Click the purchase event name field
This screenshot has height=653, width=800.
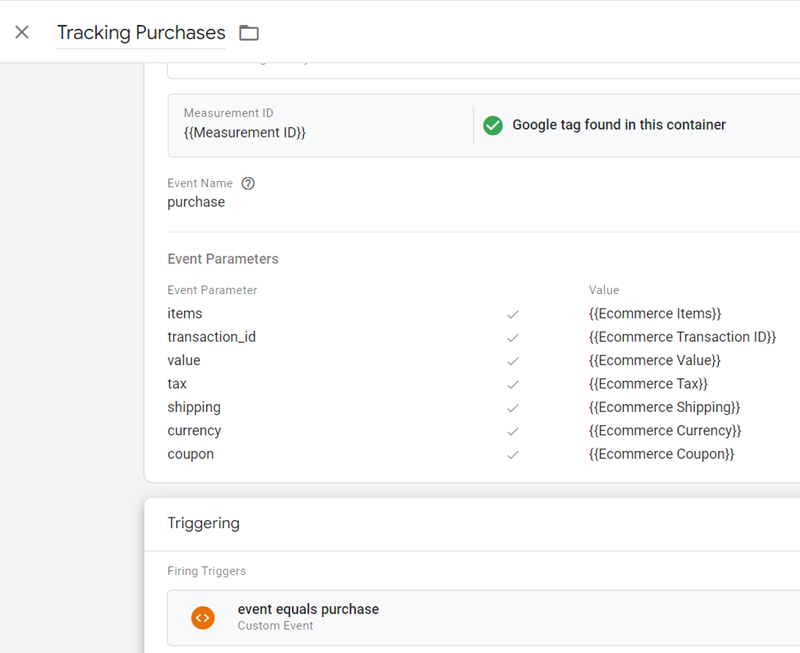[196, 202]
